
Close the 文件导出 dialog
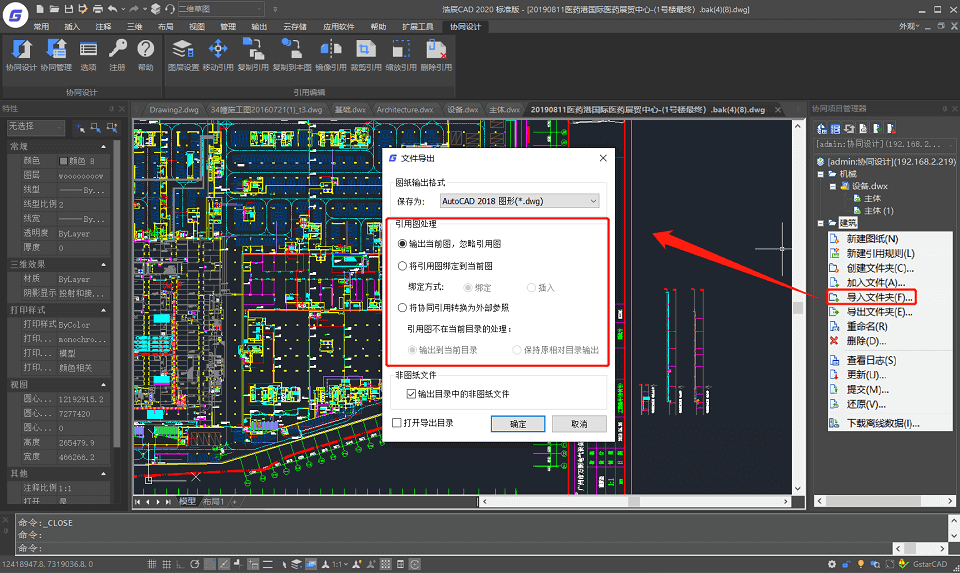603,158
